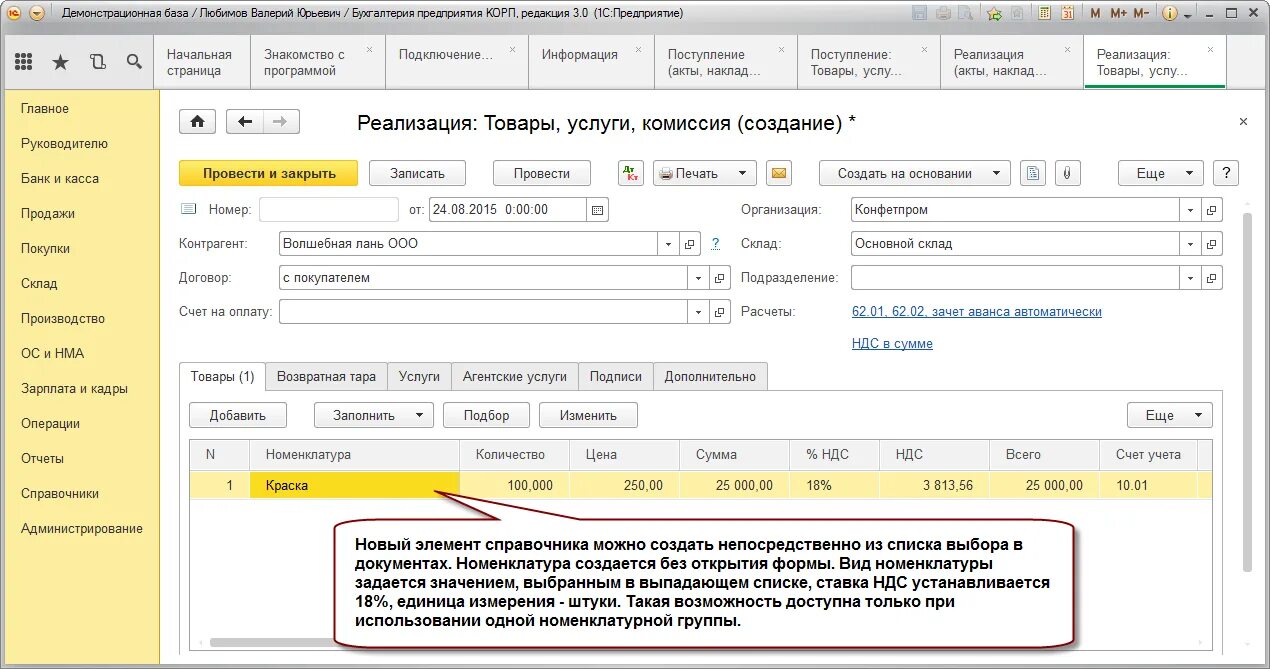
Task: Open the Favorites star panel
Action: 60,62
